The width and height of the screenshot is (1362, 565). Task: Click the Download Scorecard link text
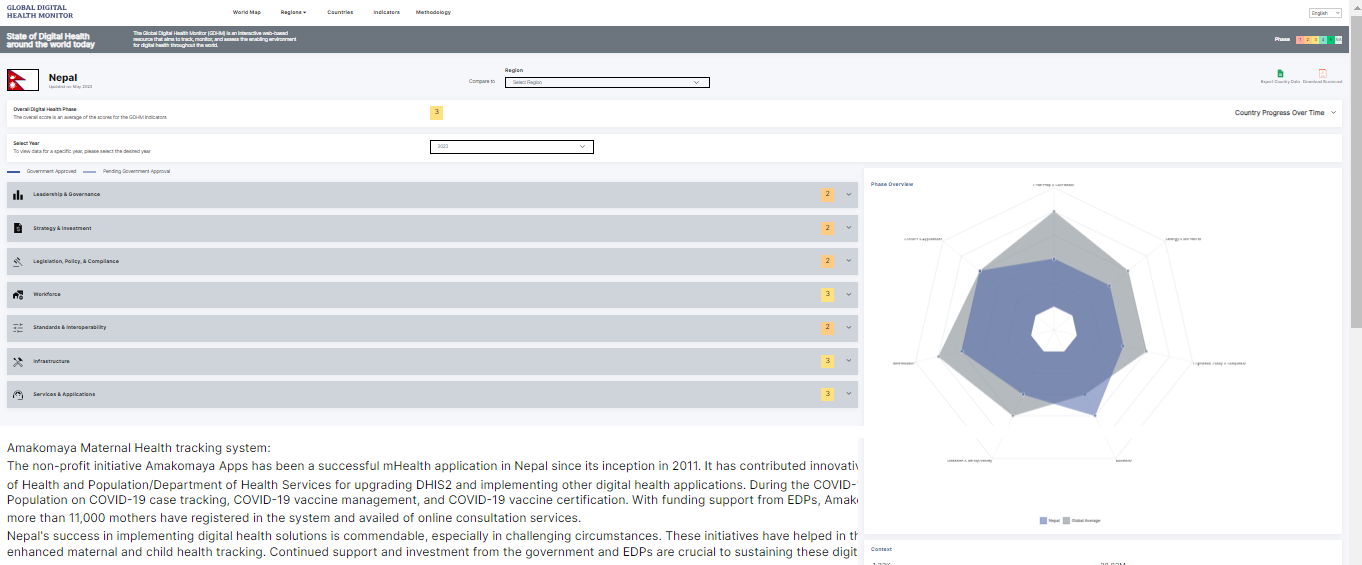[x=1322, y=81]
